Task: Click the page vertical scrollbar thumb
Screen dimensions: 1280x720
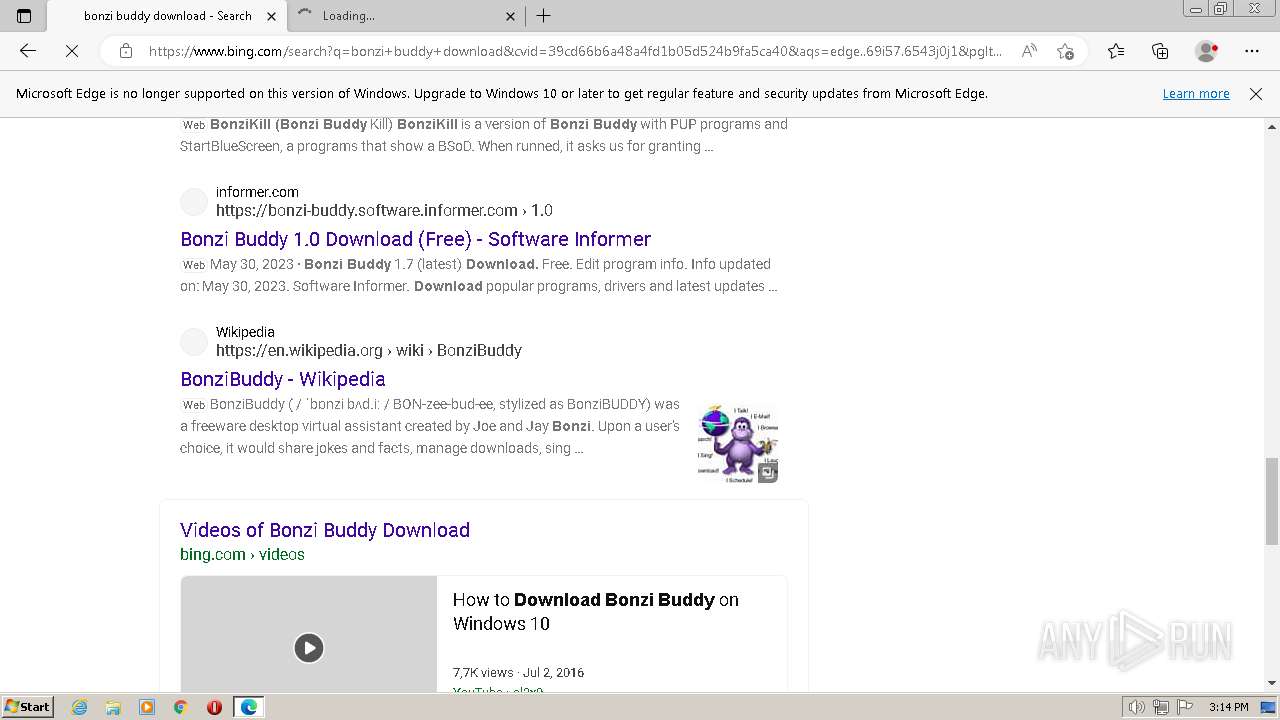Action: 1271,501
